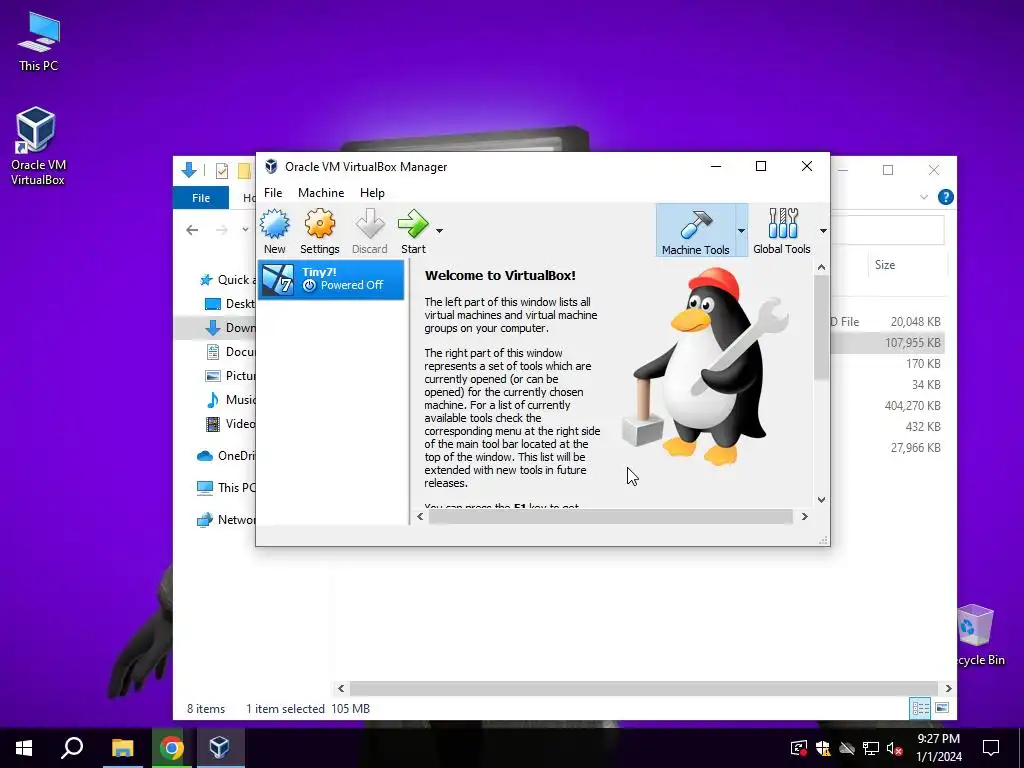Image resolution: width=1024 pixels, height=768 pixels.
Task: Select the Recycle Bin desktop icon
Action: [977, 635]
